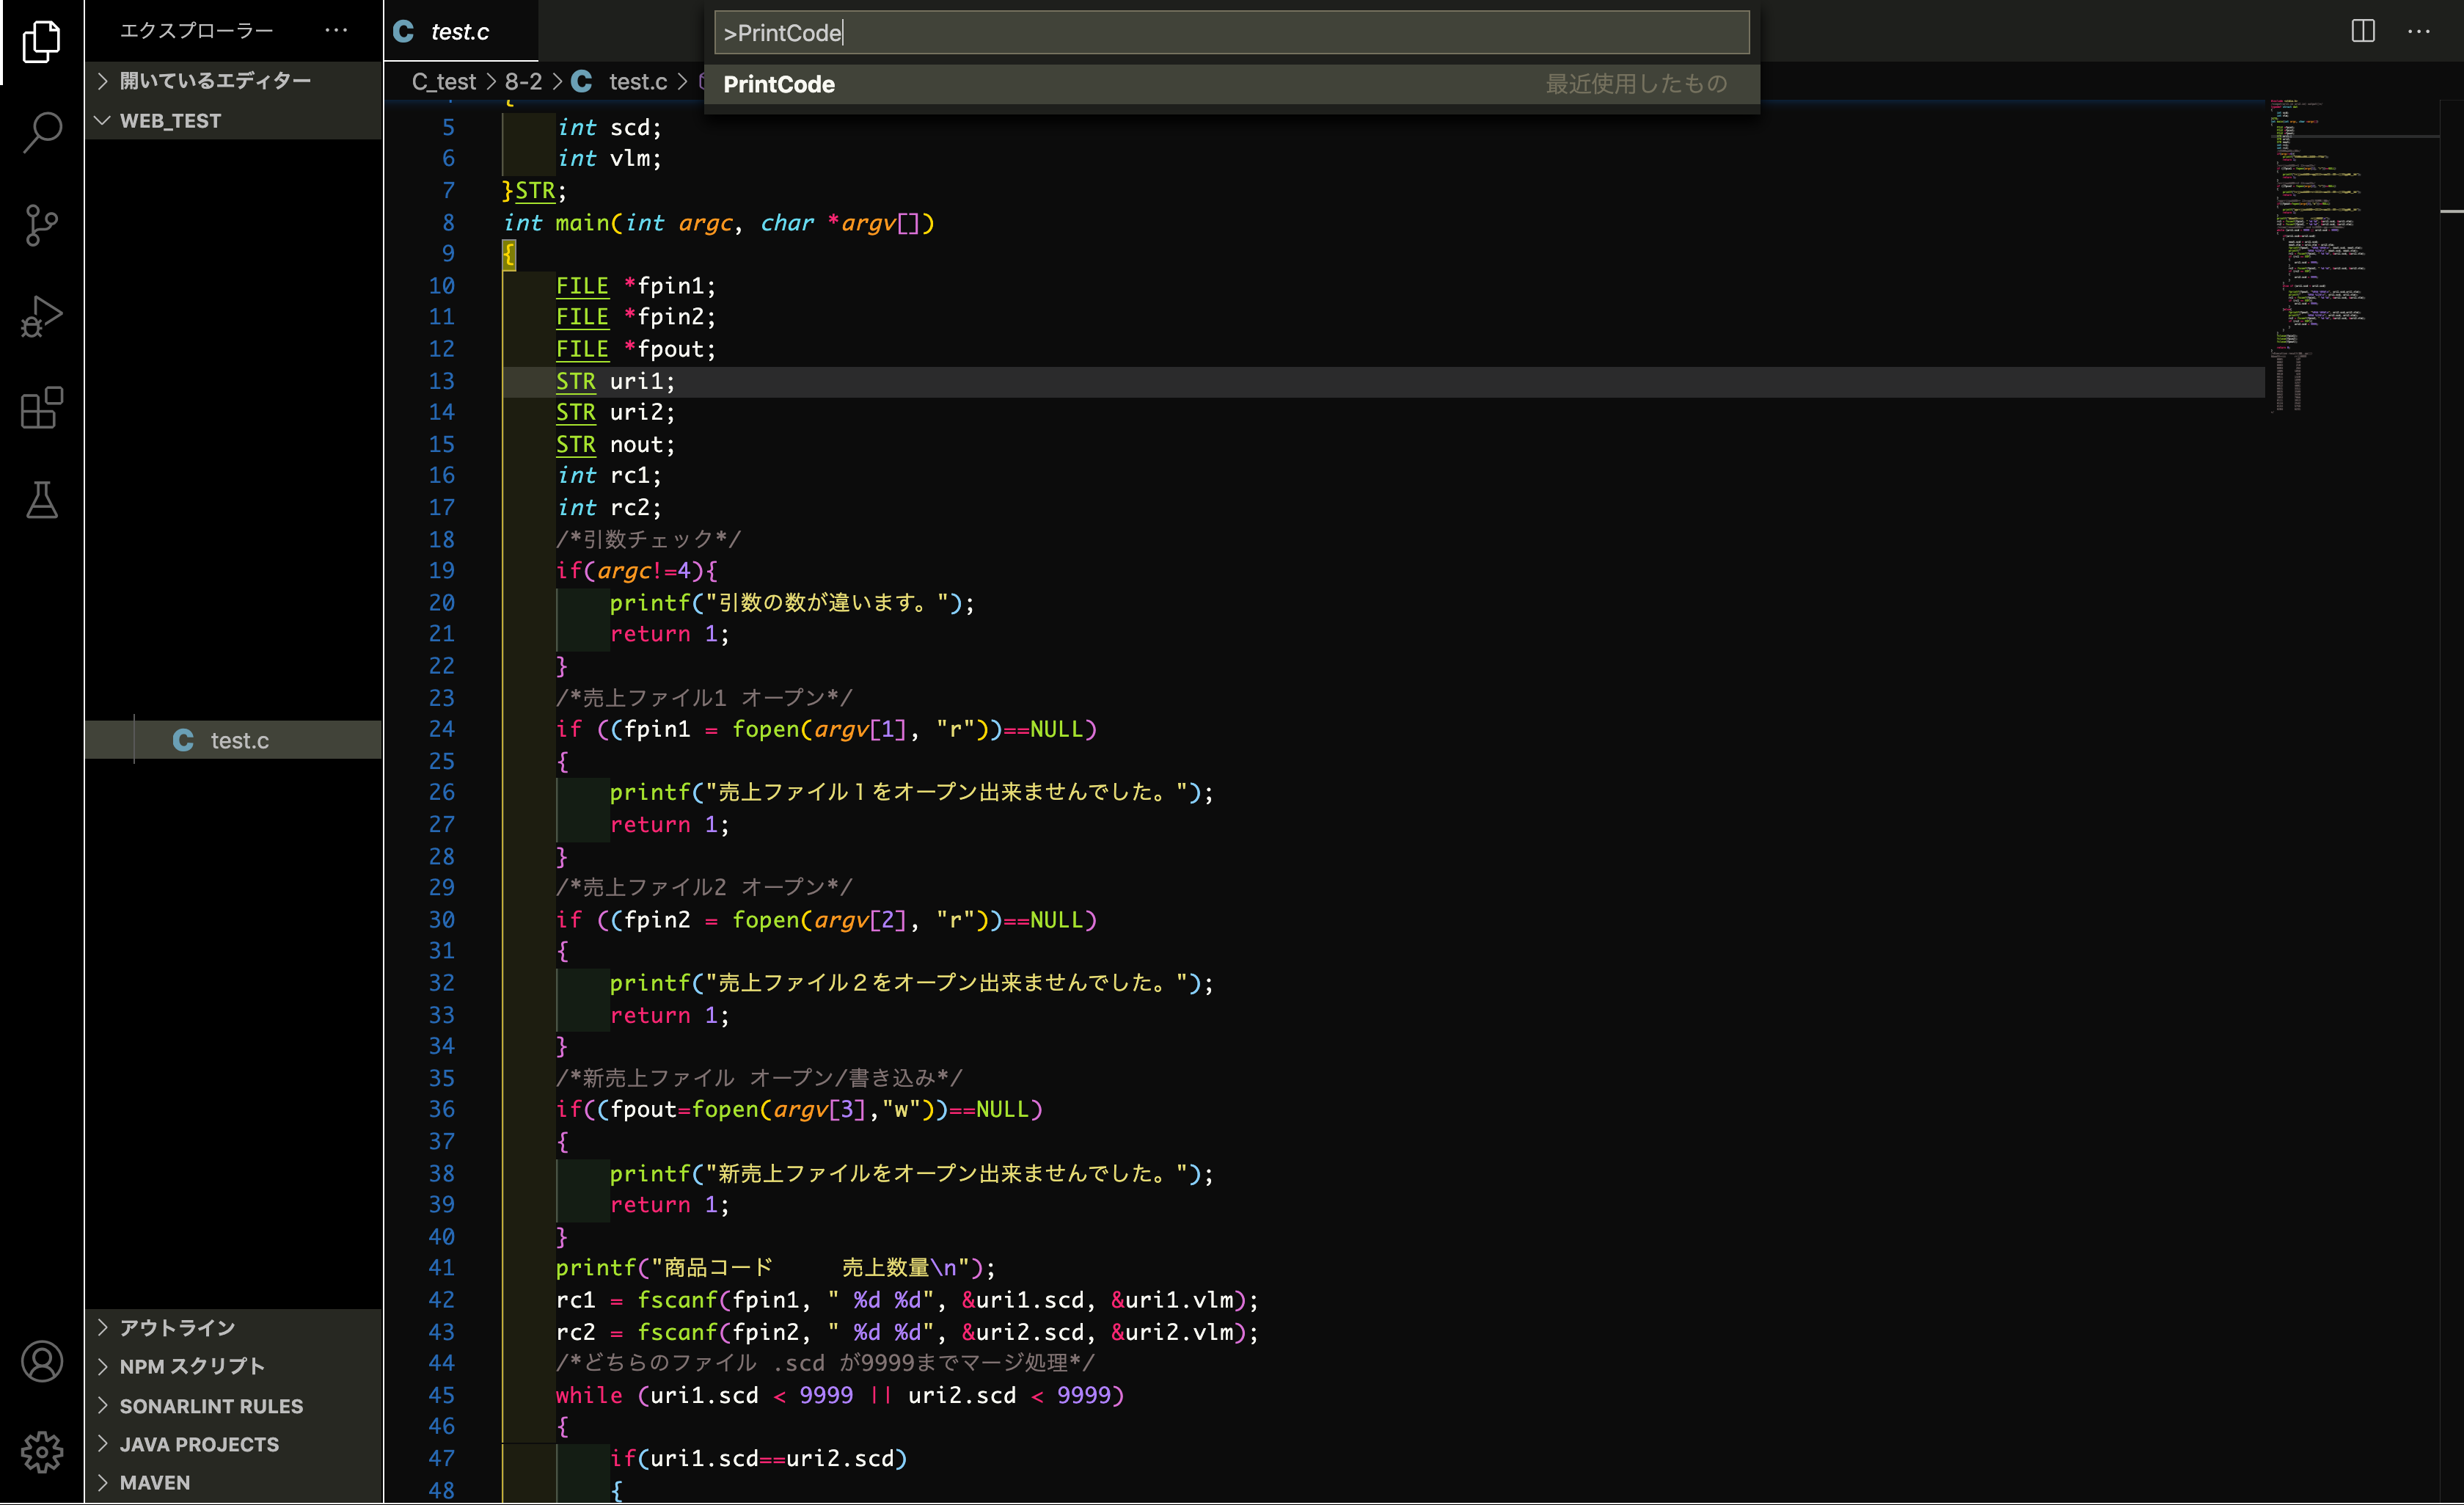Screen dimensions: 2464x1505
Task: Select the Source Control icon
Action: (41, 224)
